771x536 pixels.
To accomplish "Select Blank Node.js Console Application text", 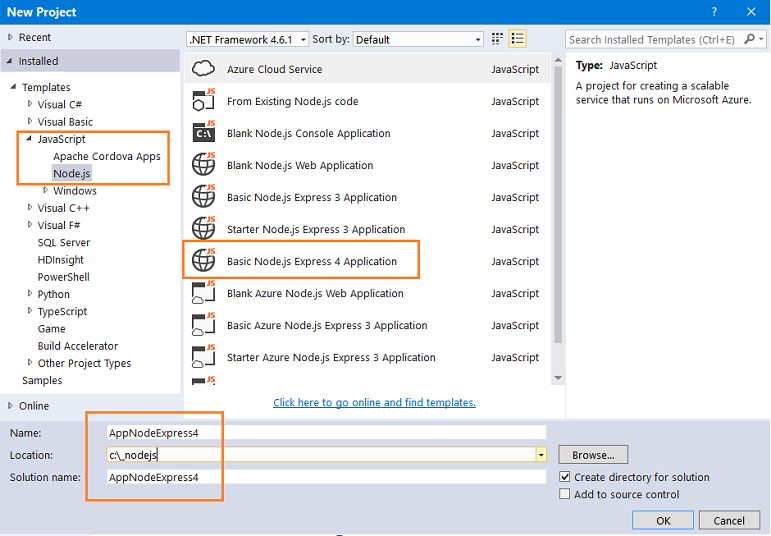I will 309,133.
